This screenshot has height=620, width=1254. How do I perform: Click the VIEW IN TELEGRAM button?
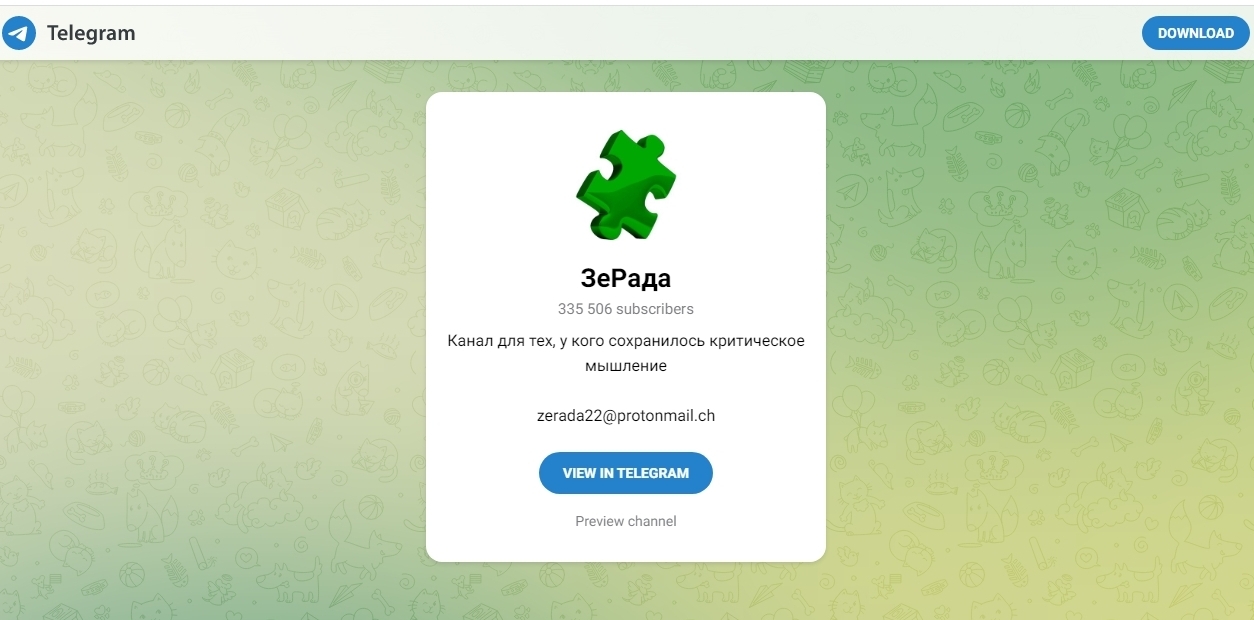pos(626,473)
